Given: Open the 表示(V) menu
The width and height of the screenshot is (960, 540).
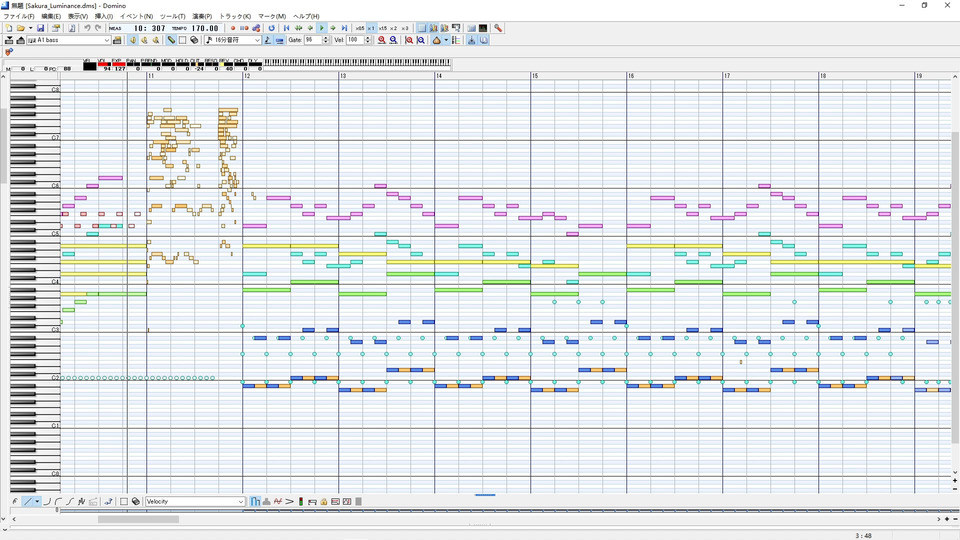Looking at the screenshot, I should click(x=78, y=17).
